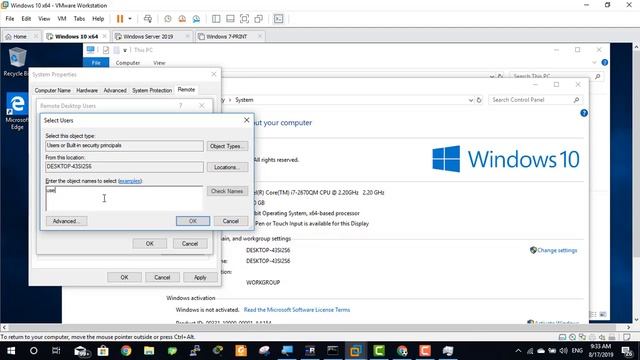Click the Search Control Panel box
This screenshot has height=360, width=640.
535,100
